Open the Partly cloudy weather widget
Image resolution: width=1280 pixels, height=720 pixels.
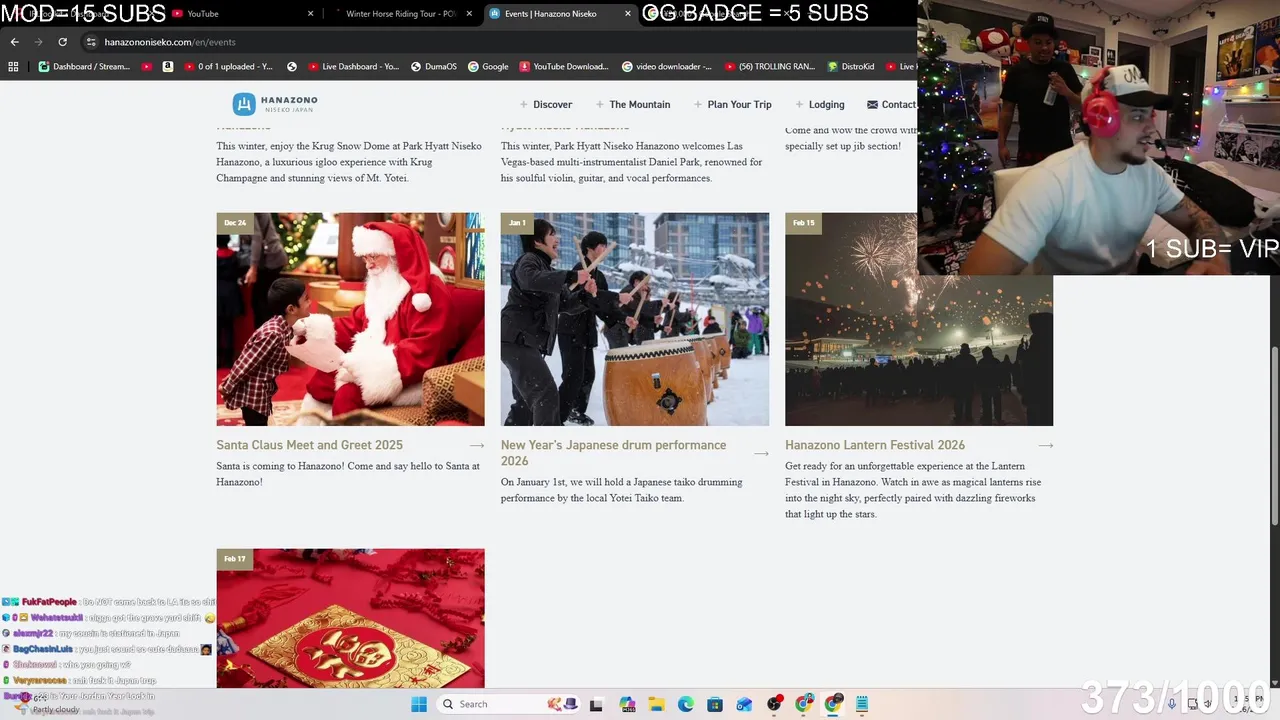coord(45,704)
